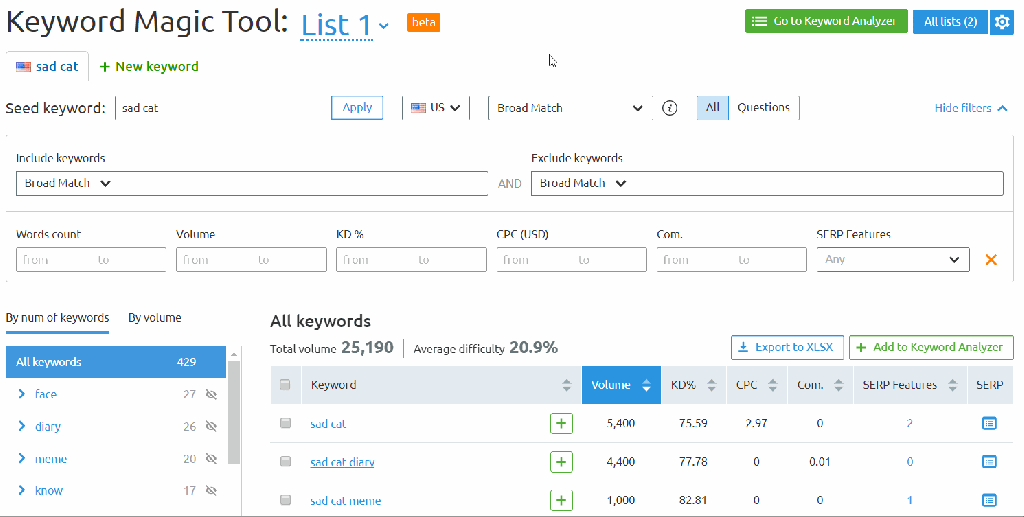Switch to By volume tab
Viewport: 1024px width, 517px height.
click(x=155, y=319)
